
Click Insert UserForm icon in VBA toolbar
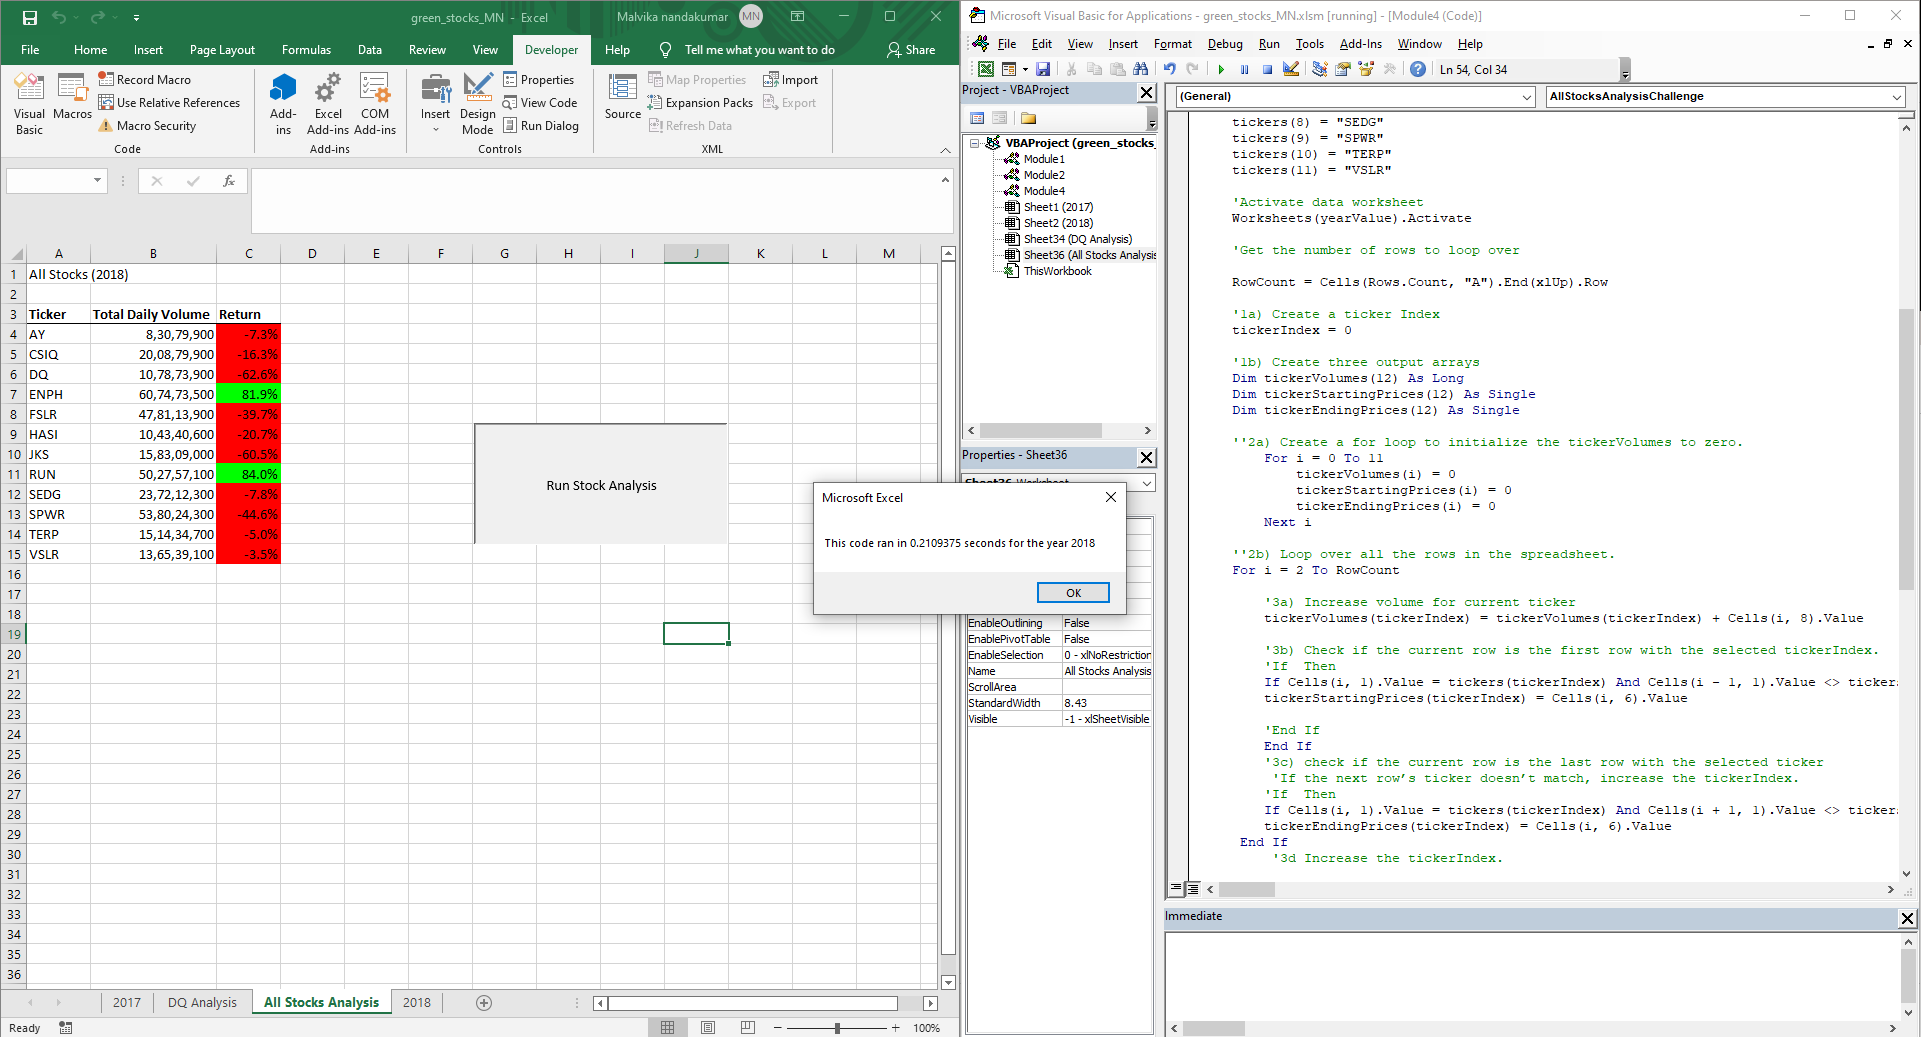coord(1008,69)
